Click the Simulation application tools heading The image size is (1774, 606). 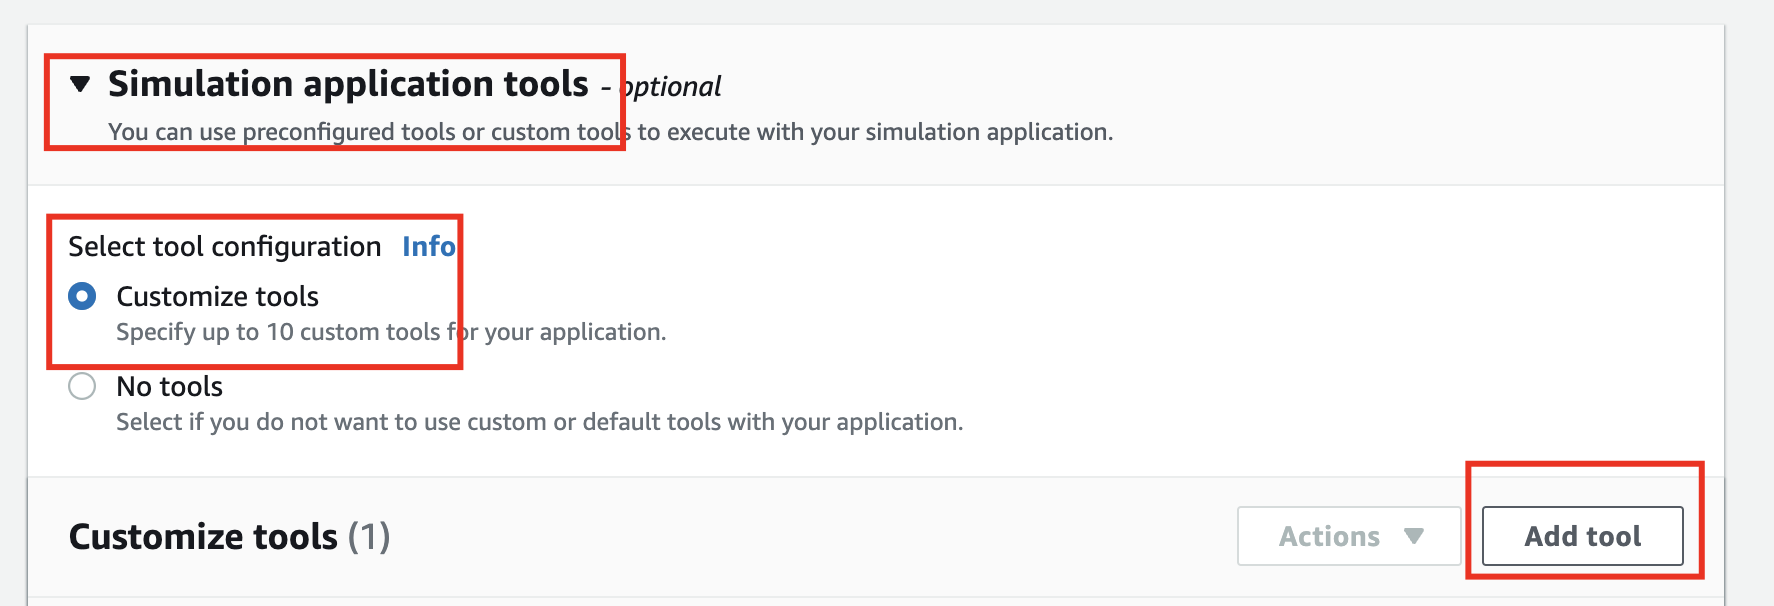[348, 84]
